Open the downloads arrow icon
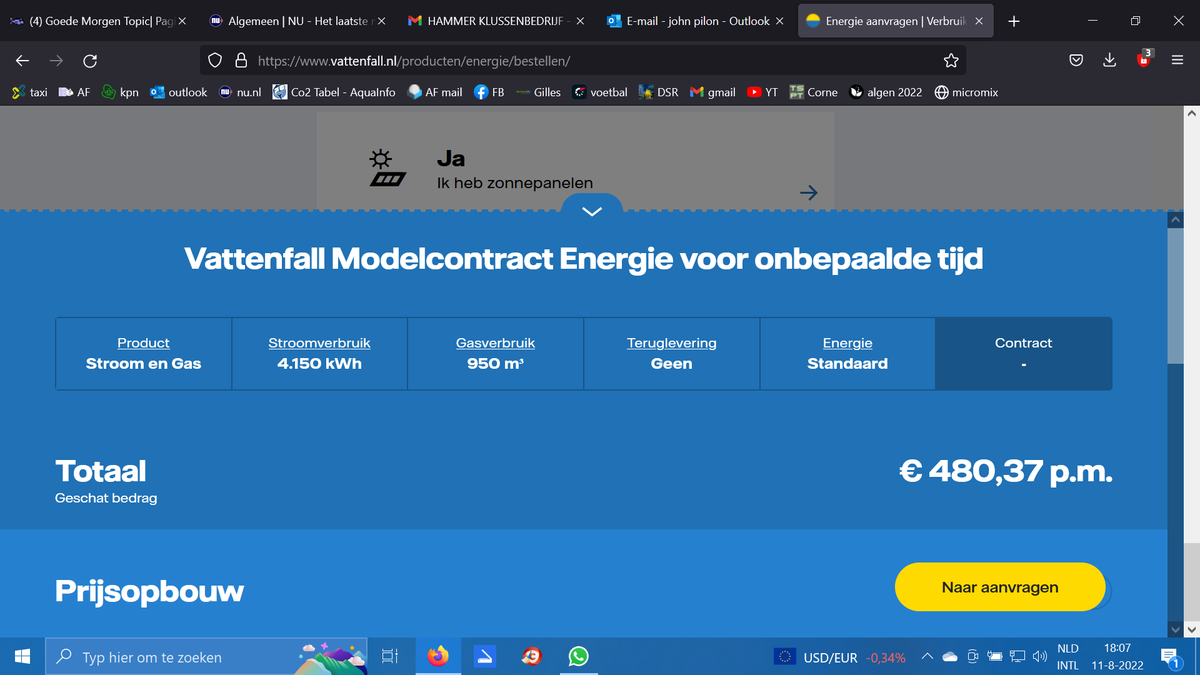 [x=1109, y=61]
